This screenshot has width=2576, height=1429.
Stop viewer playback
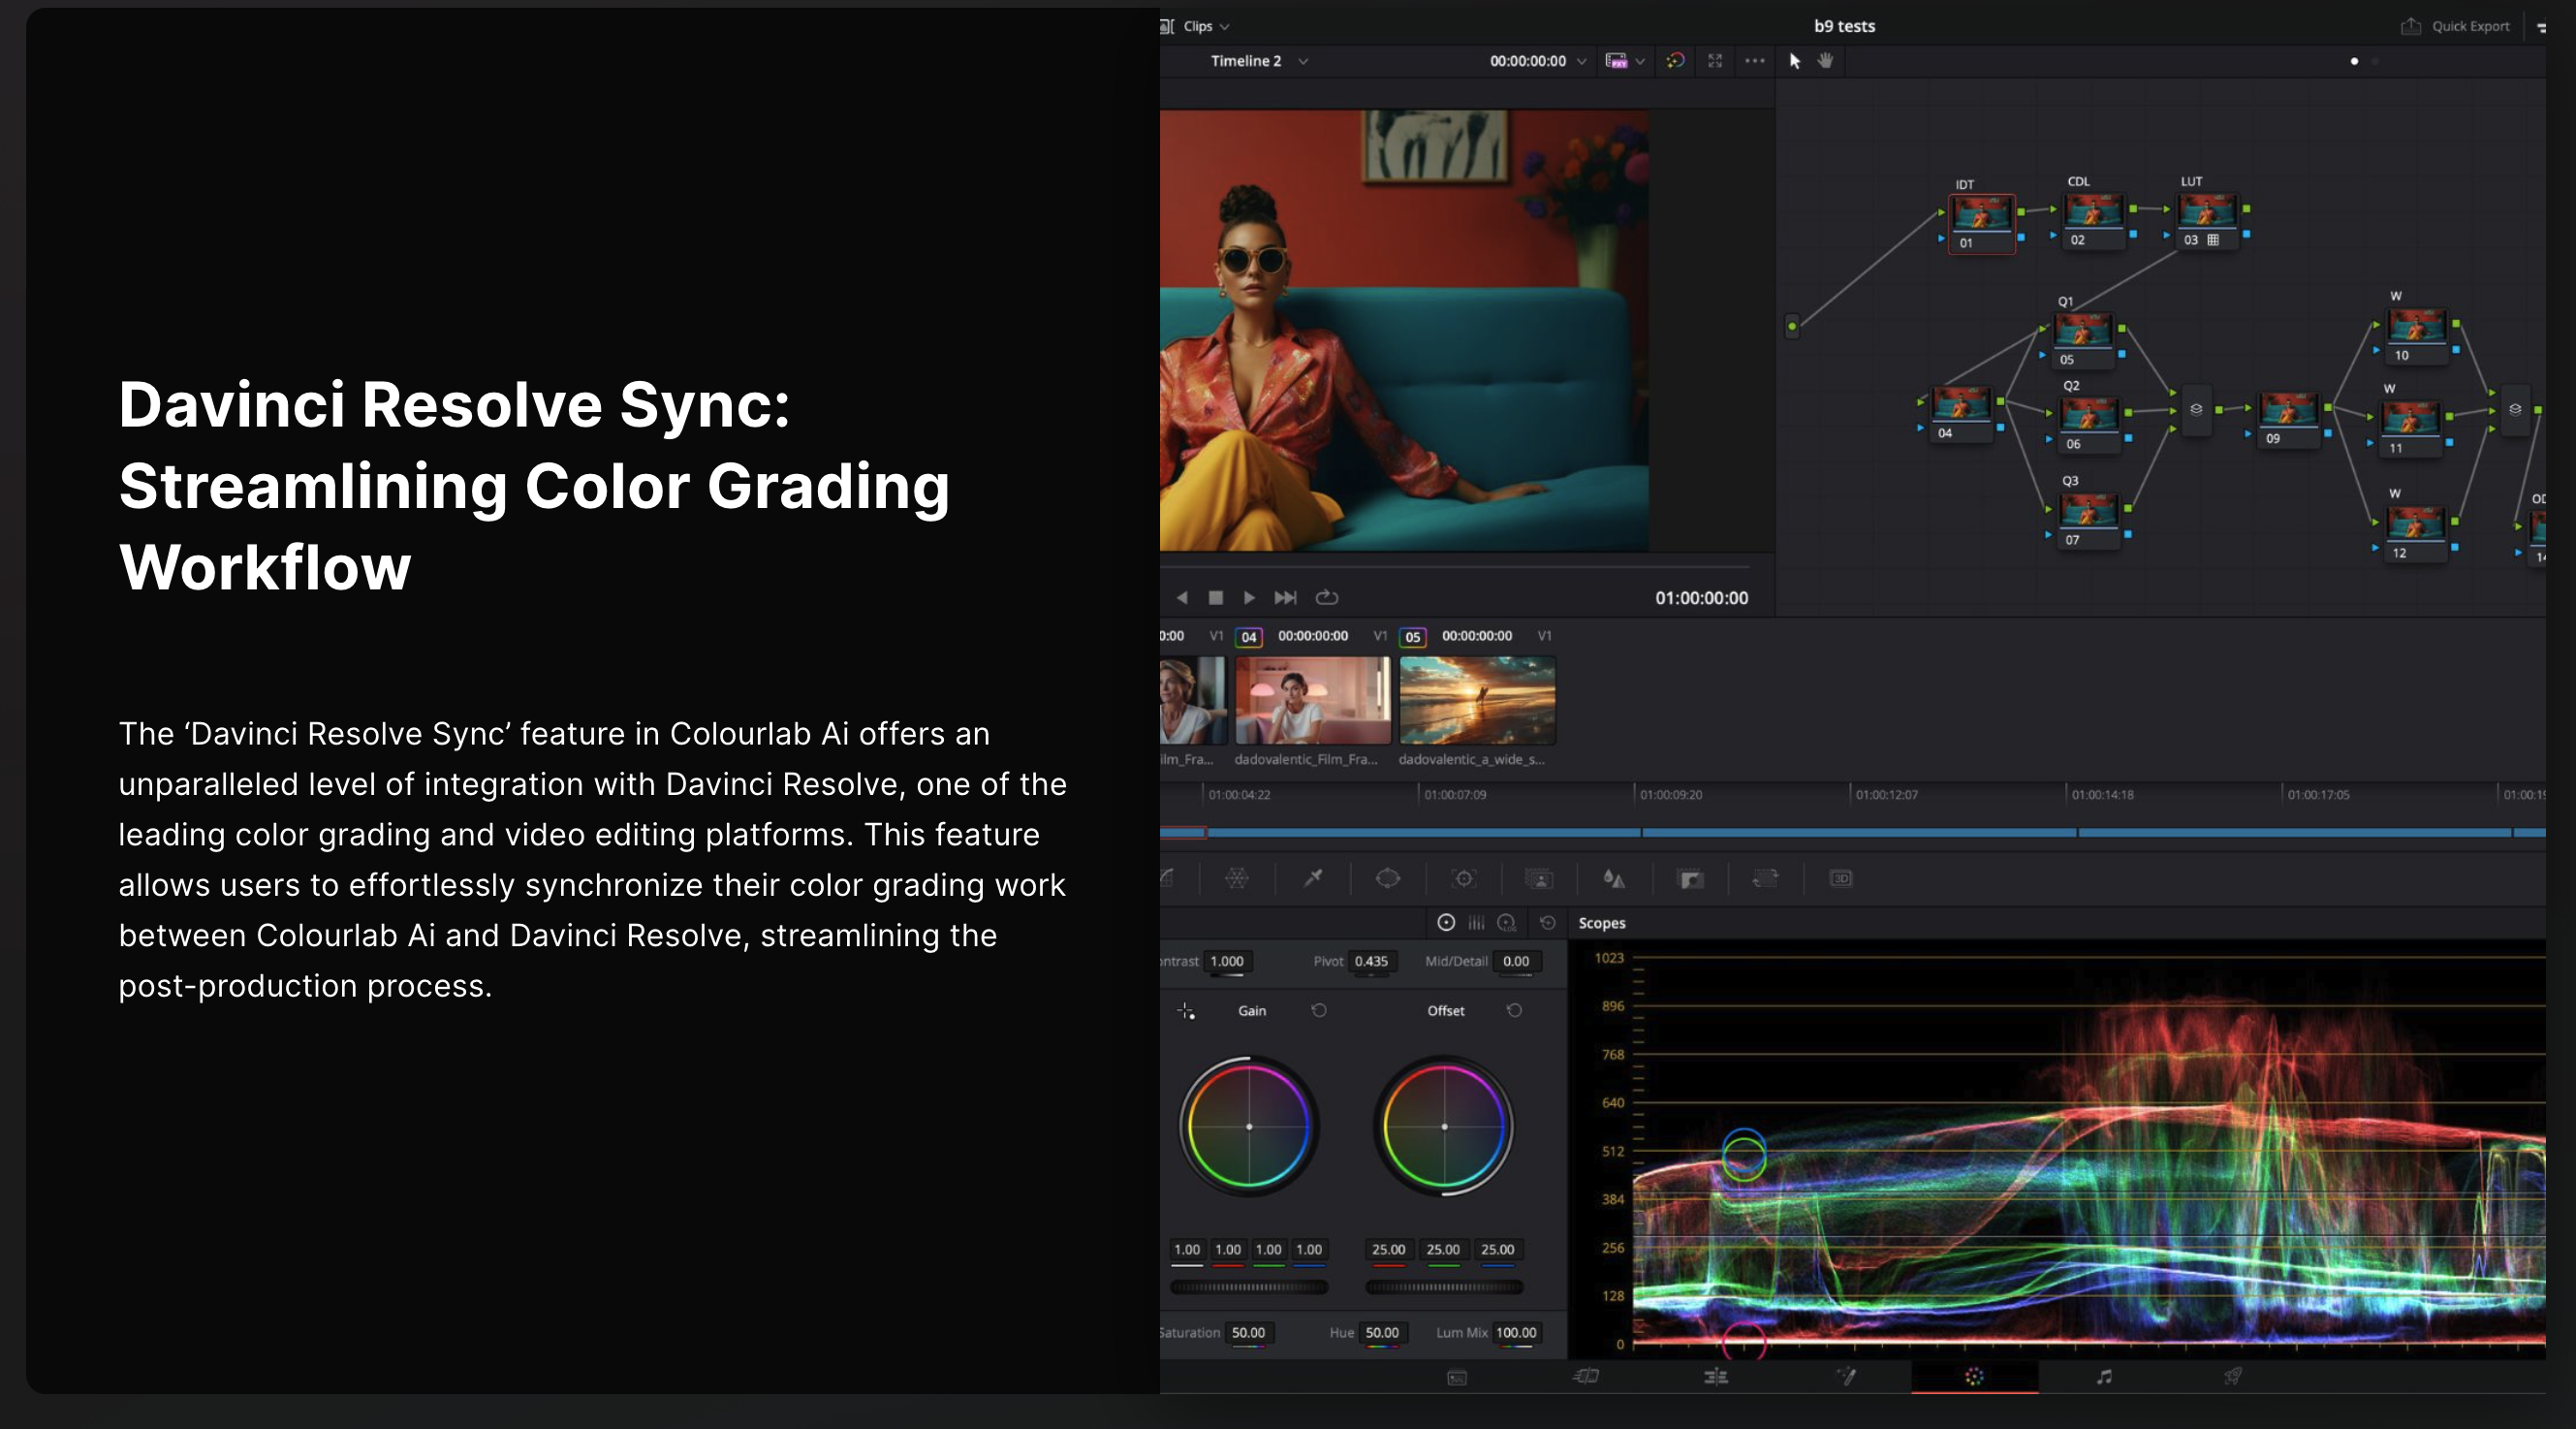click(1216, 597)
